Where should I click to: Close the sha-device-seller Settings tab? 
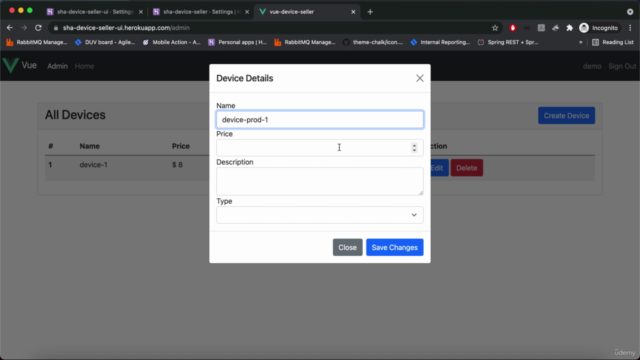[247, 12]
